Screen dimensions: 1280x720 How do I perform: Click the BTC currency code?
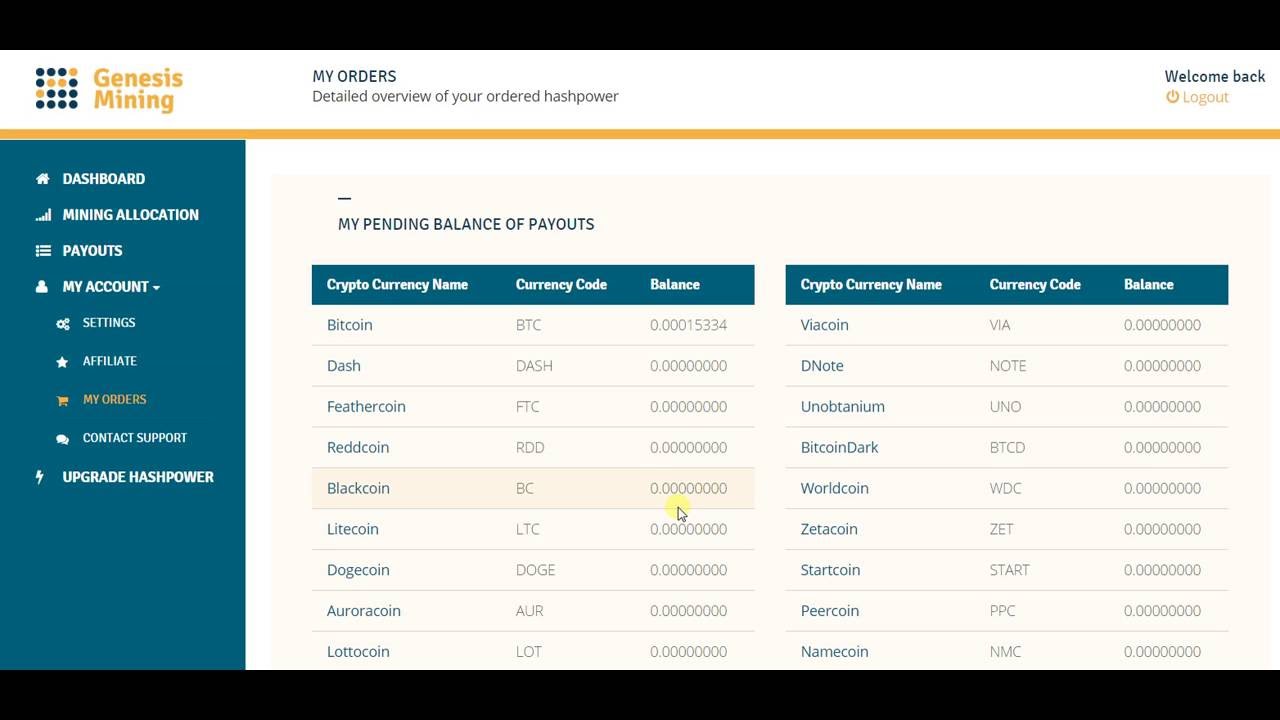(528, 325)
